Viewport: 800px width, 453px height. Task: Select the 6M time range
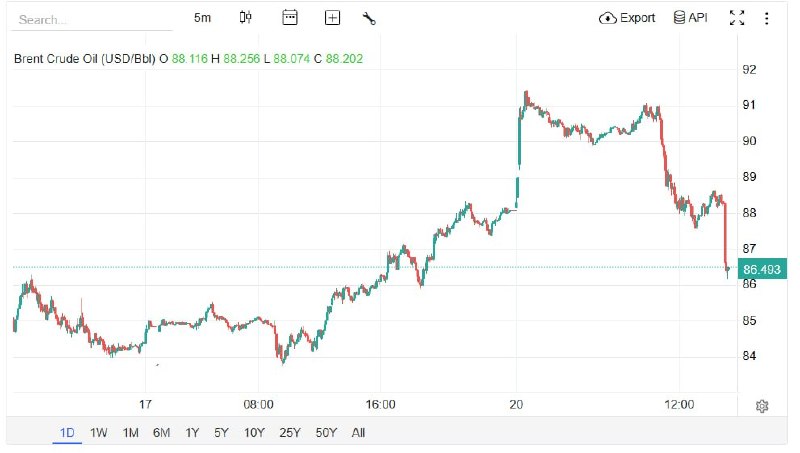(x=161, y=433)
